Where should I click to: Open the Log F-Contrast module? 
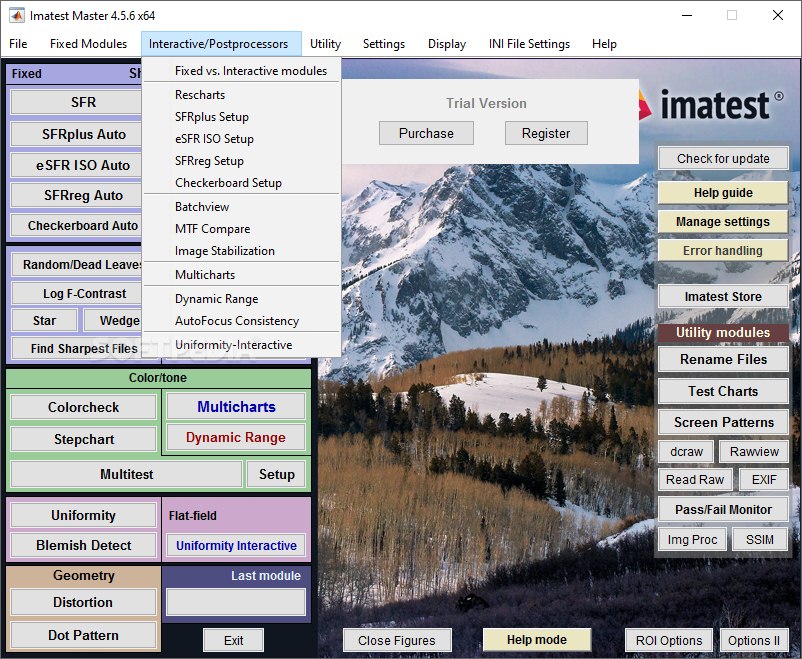pos(77,294)
